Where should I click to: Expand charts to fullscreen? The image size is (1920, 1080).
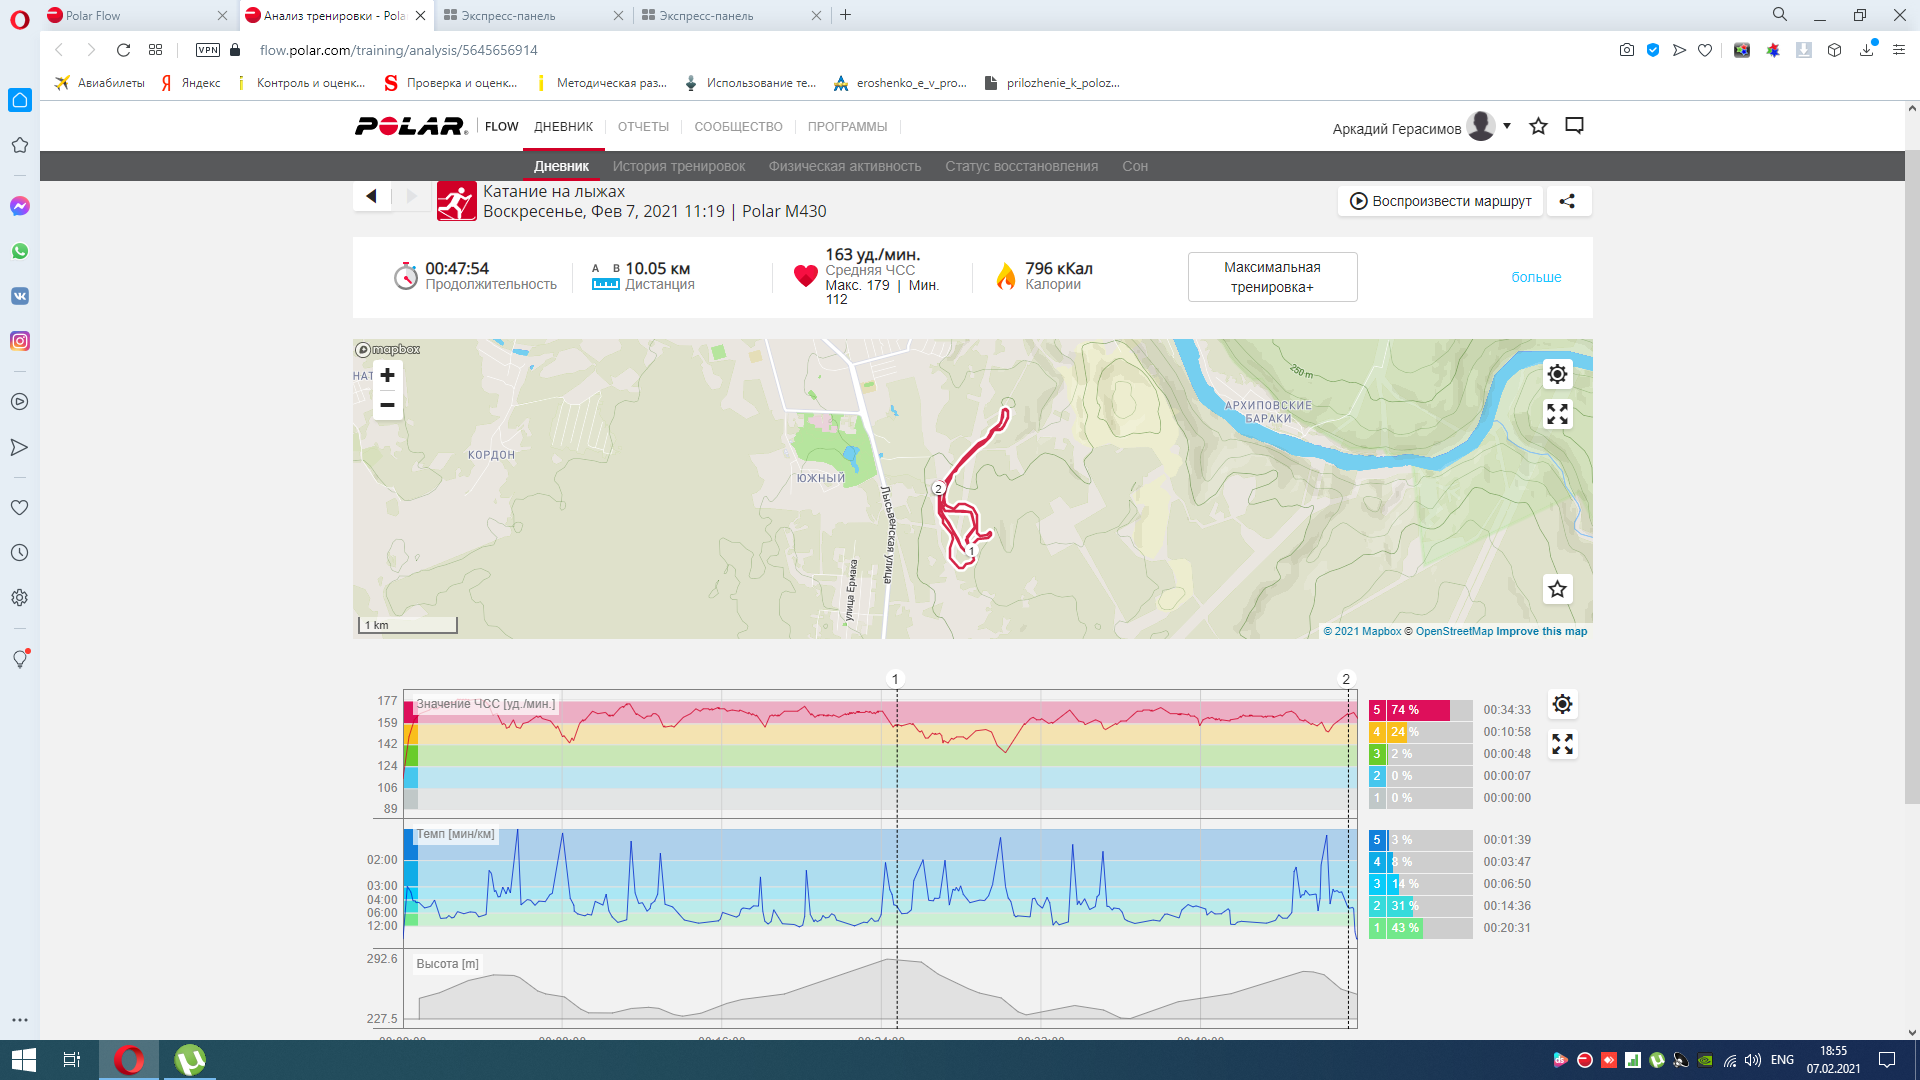(x=1562, y=744)
